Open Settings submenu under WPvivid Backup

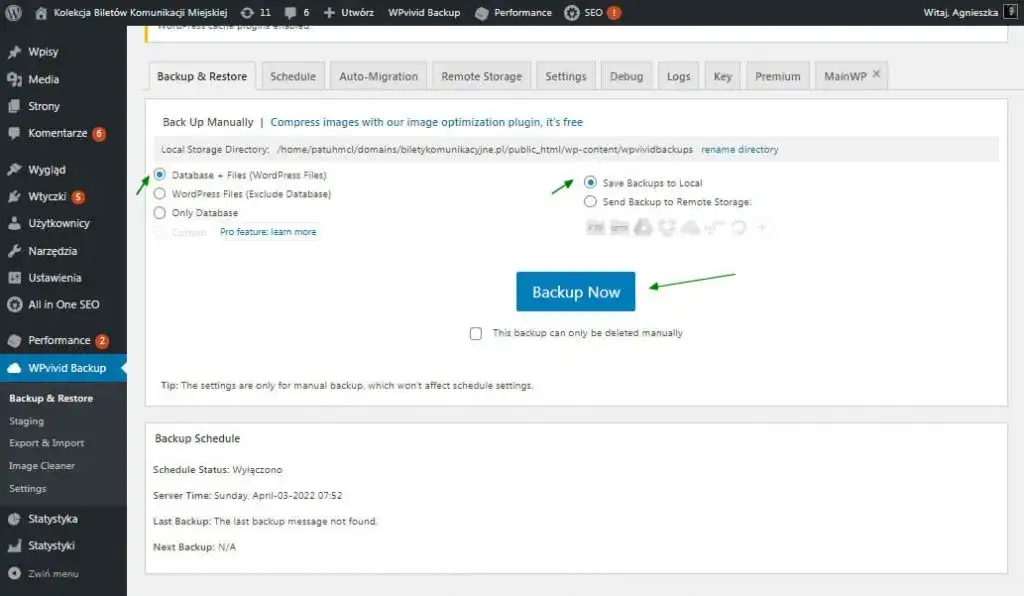click(x=27, y=488)
